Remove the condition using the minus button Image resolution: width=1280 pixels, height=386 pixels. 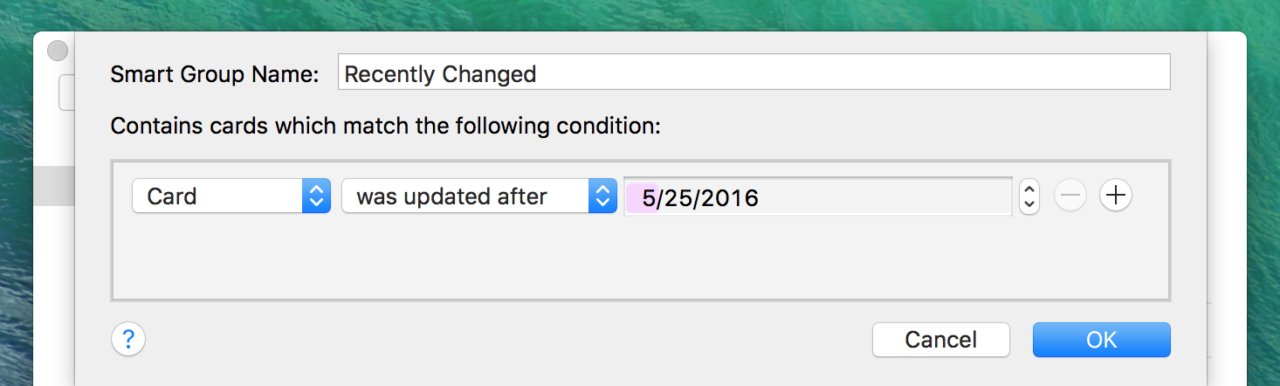(x=1070, y=196)
